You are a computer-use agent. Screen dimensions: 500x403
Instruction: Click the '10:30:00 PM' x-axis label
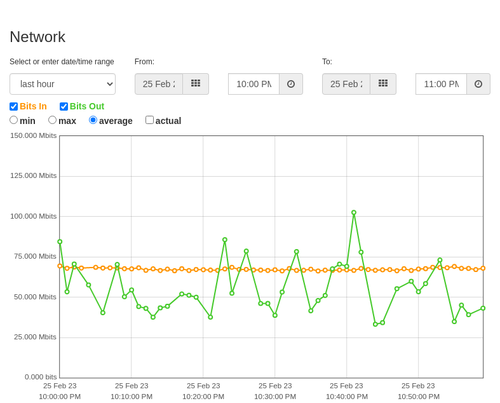click(275, 397)
